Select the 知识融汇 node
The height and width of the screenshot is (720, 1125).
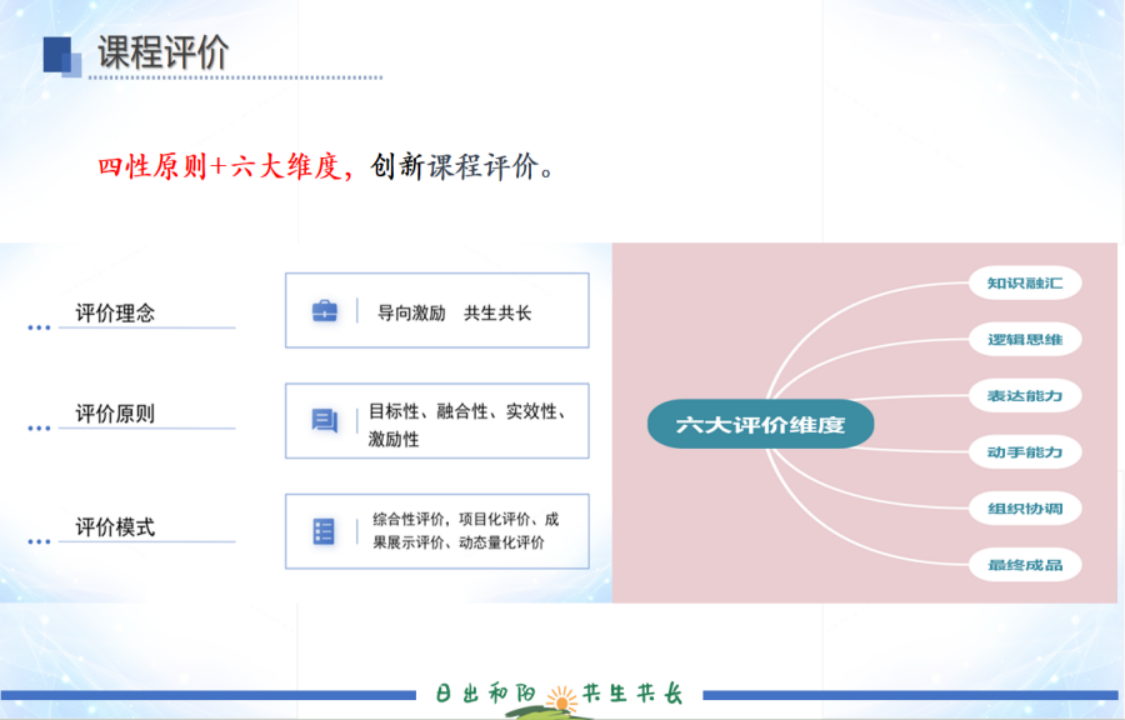pyautogui.click(x=1025, y=283)
